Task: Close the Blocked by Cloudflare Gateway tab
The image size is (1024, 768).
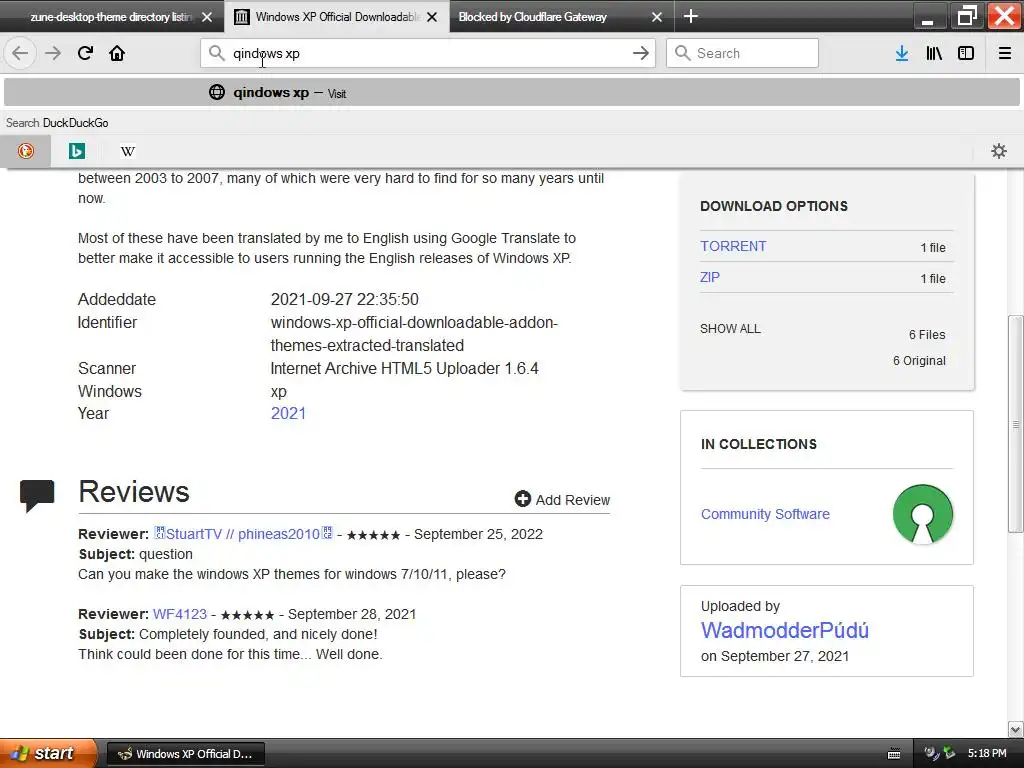Action: click(657, 17)
